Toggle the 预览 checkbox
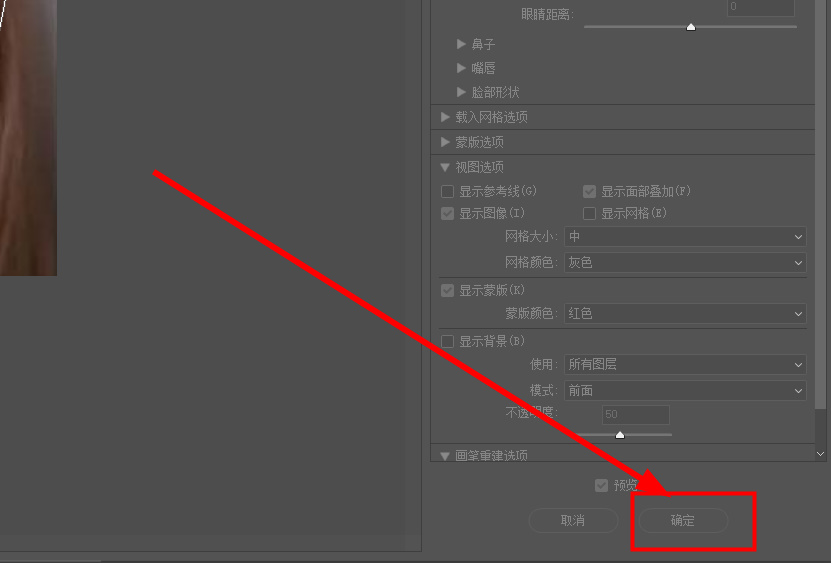The image size is (831, 563). click(x=601, y=485)
